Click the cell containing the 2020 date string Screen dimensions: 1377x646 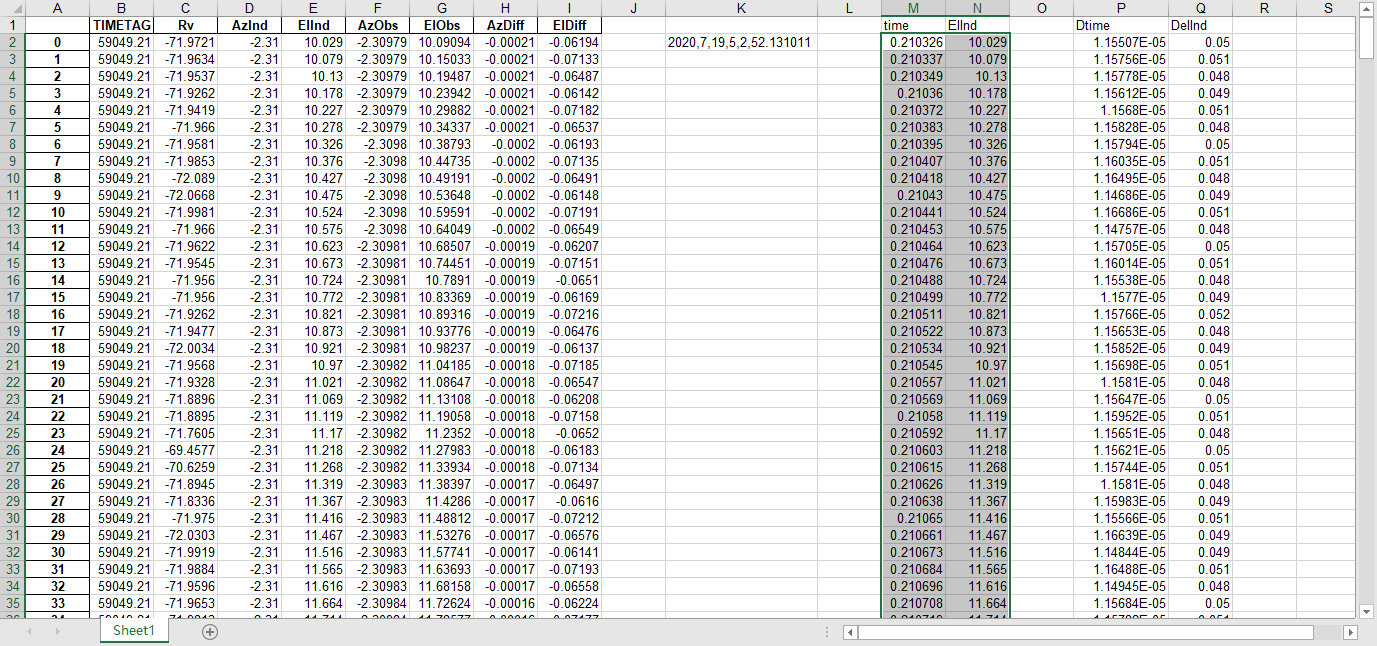741,41
